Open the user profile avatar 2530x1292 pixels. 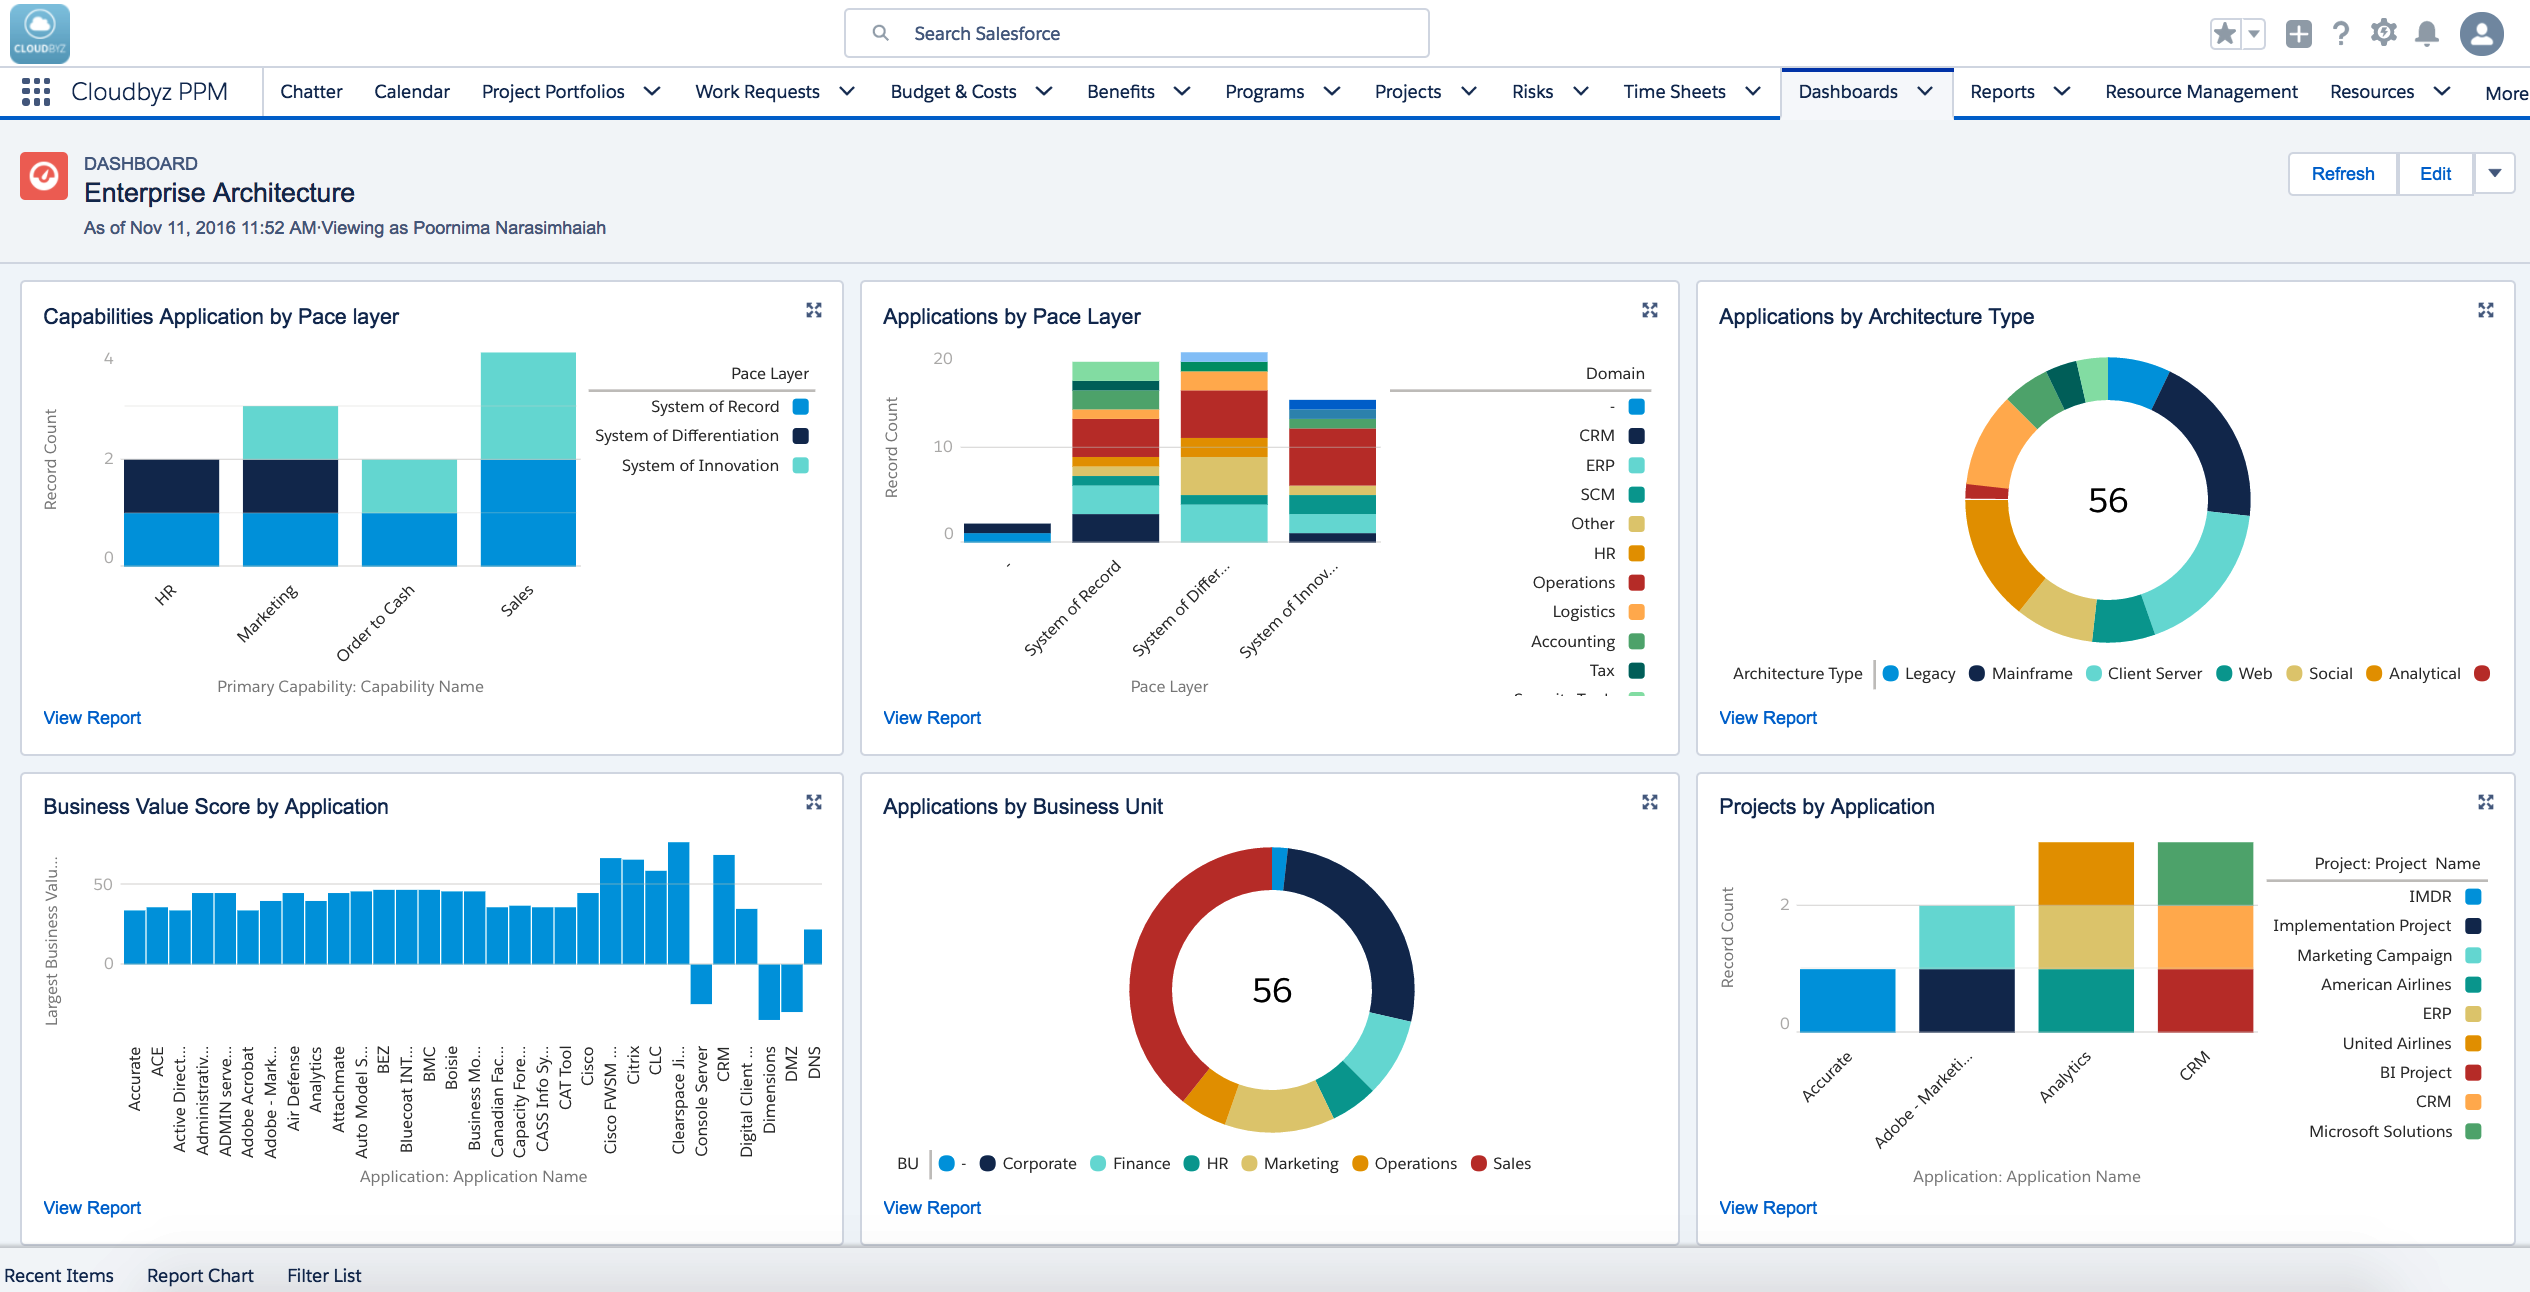[x=2482, y=34]
